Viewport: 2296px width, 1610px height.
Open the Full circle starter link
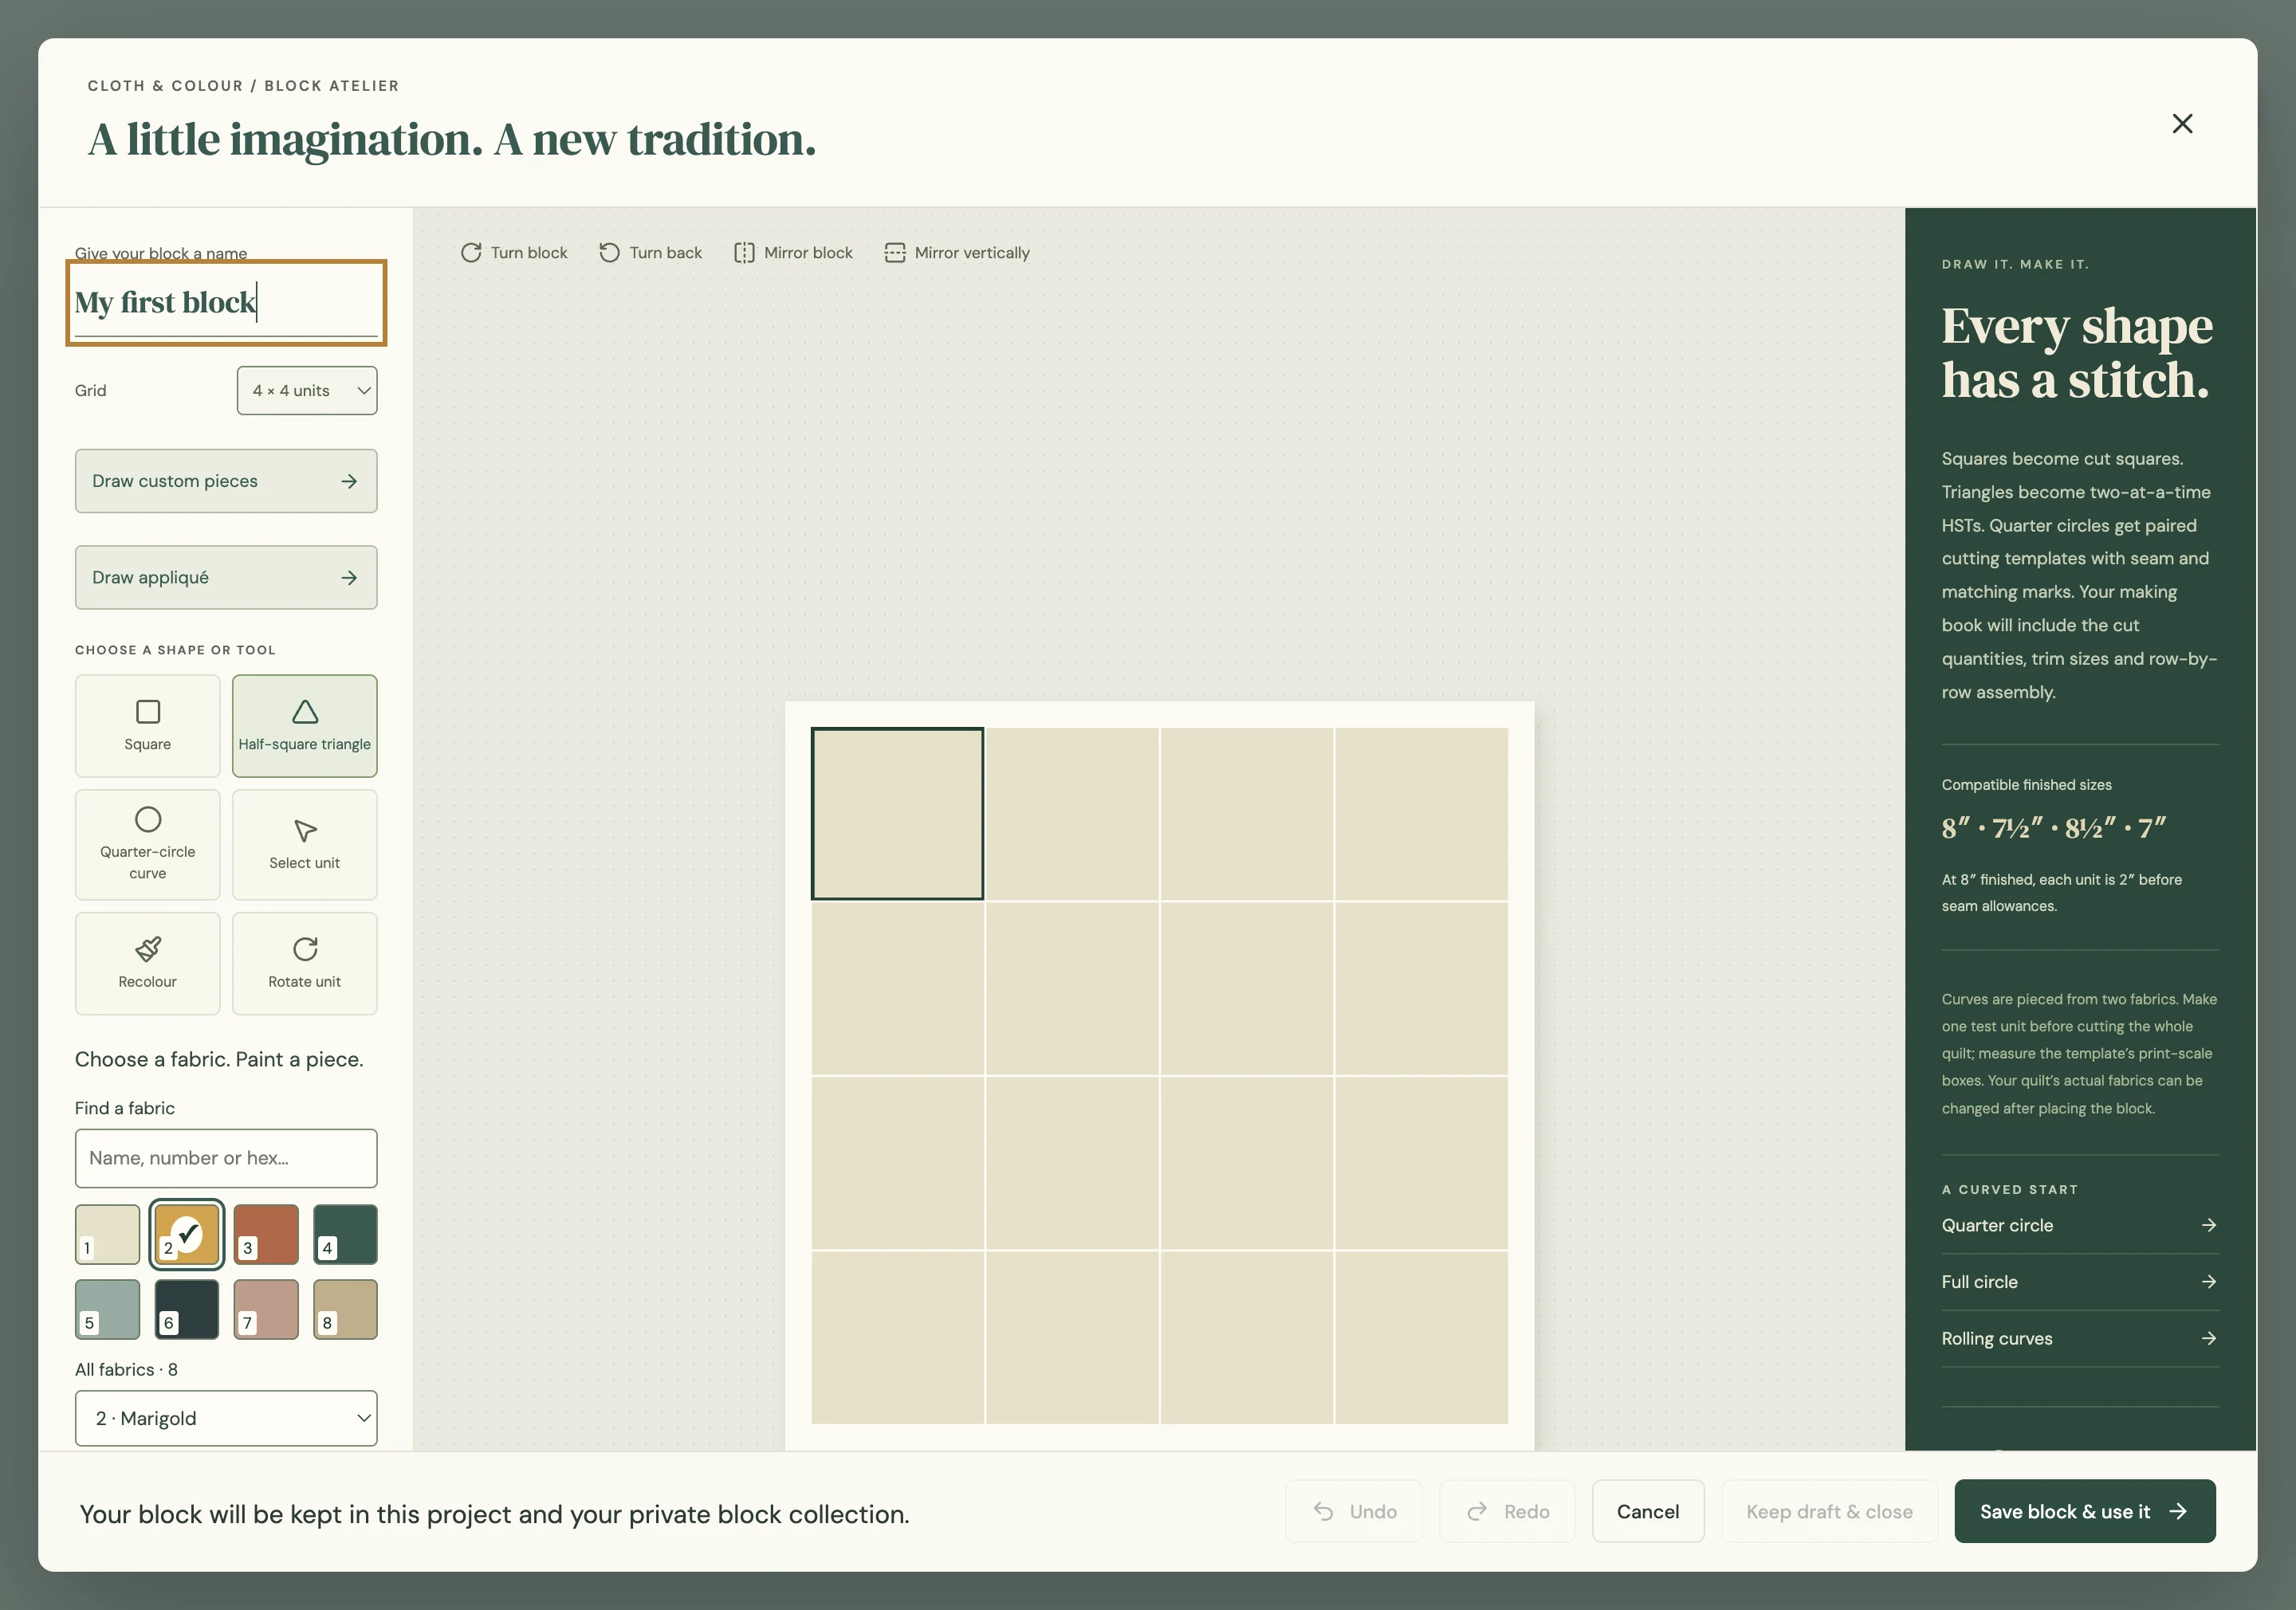click(2079, 1282)
